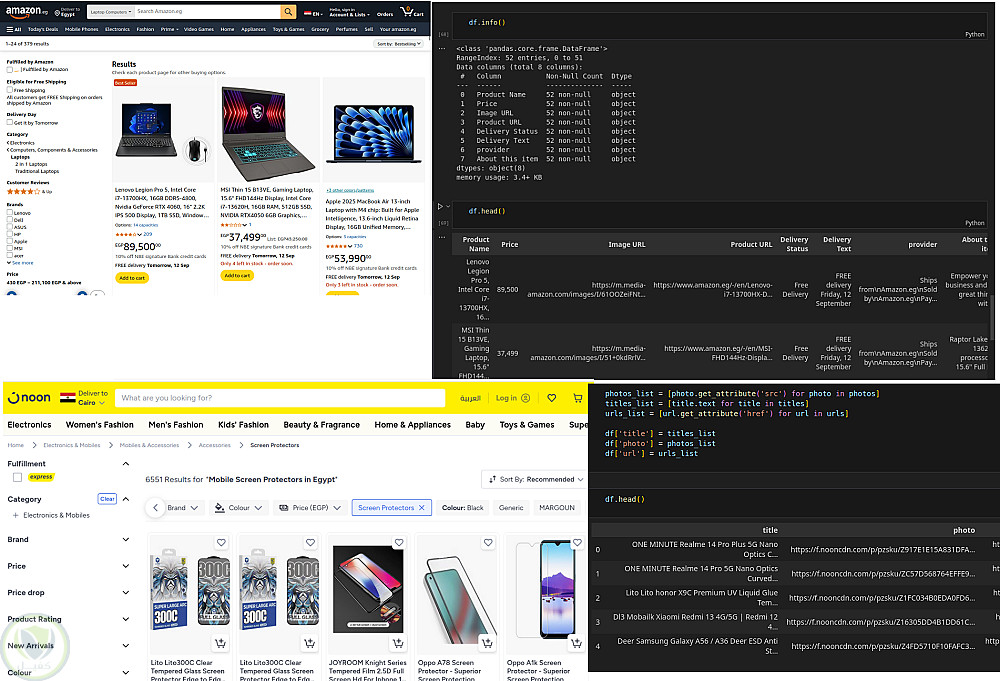1000x681 pixels.
Task: Click the noon search input field
Action: [x=280, y=398]
